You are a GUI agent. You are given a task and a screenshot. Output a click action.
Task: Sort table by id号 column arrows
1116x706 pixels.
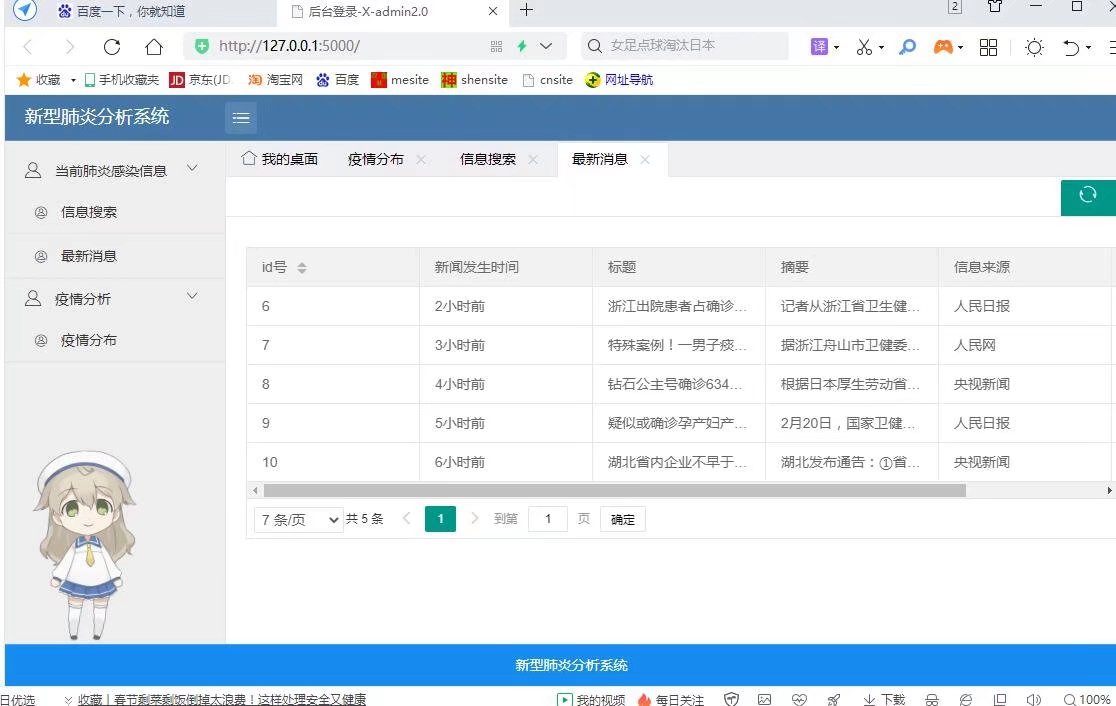click(x=302, y=268)
